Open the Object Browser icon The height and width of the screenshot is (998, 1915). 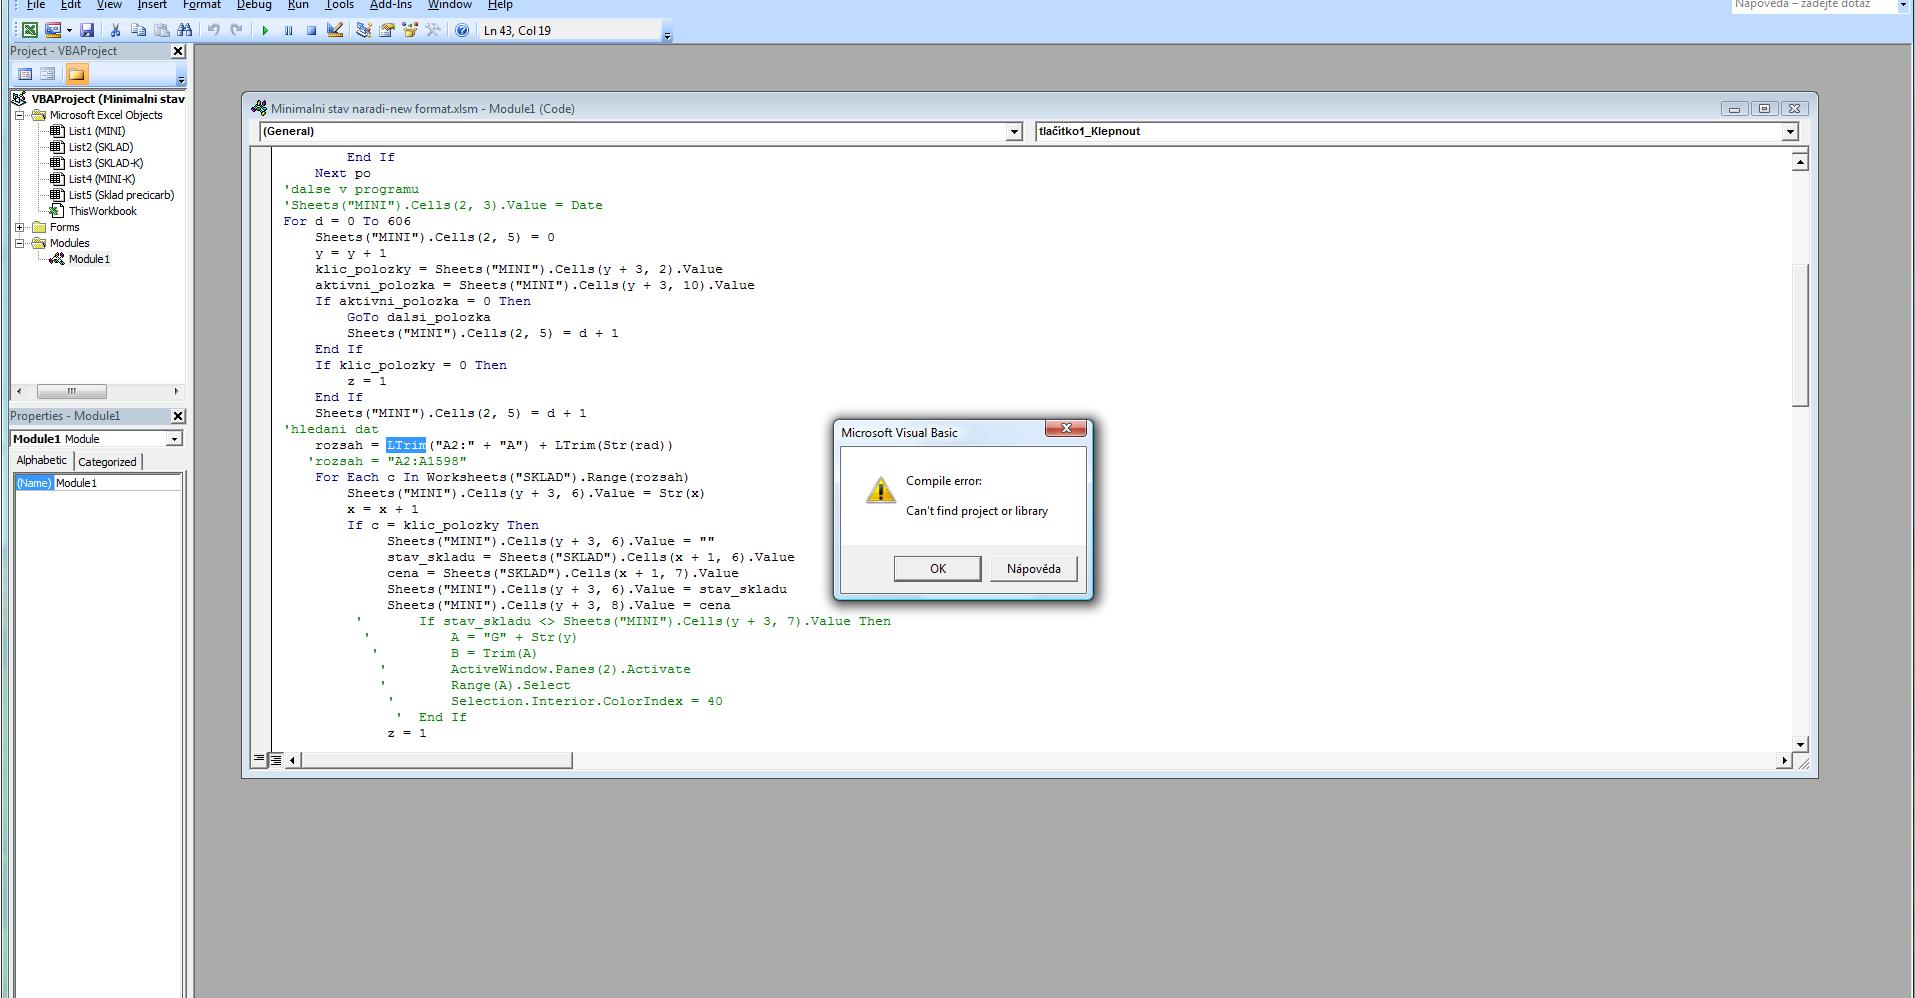click(x=410, y=30)
